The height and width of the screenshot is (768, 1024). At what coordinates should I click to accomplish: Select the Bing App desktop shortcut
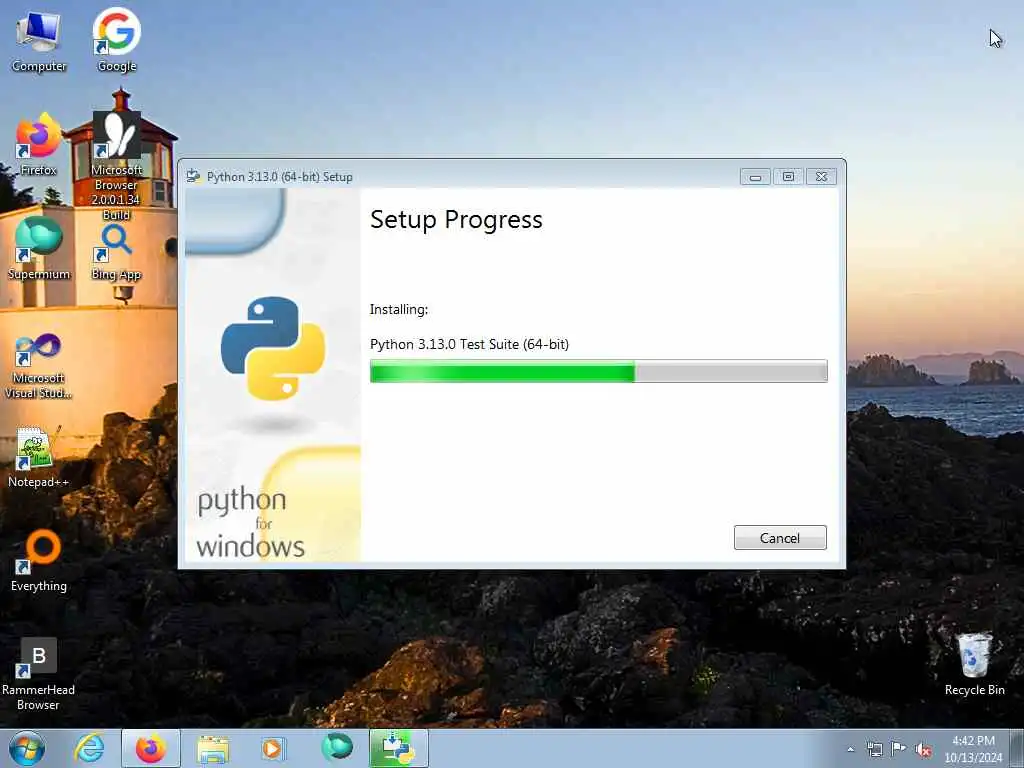pyautogui.click(x=116, y=253)
